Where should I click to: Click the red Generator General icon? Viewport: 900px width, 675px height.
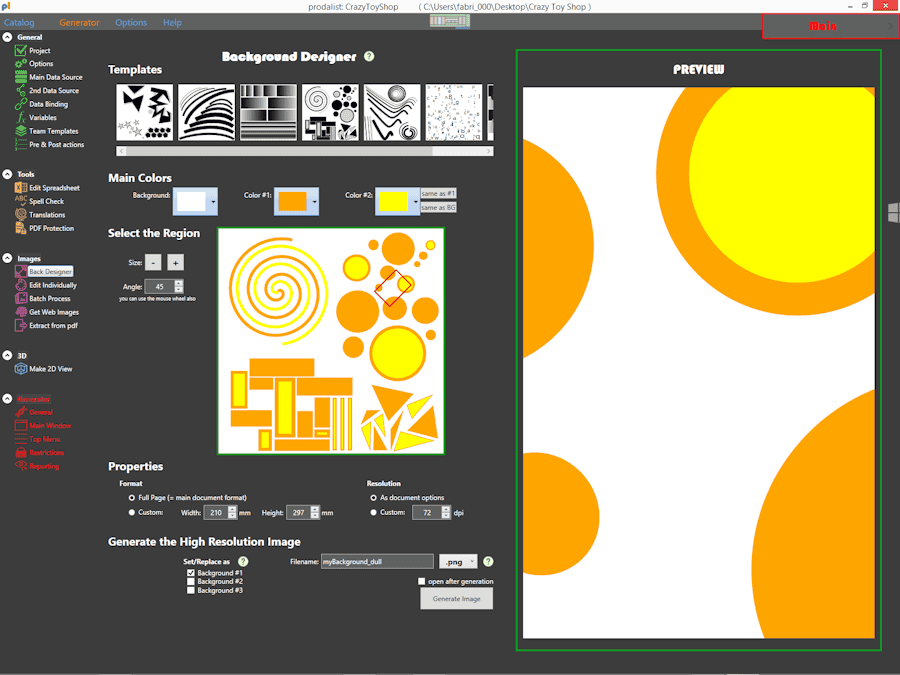click(x=21, y=412)
